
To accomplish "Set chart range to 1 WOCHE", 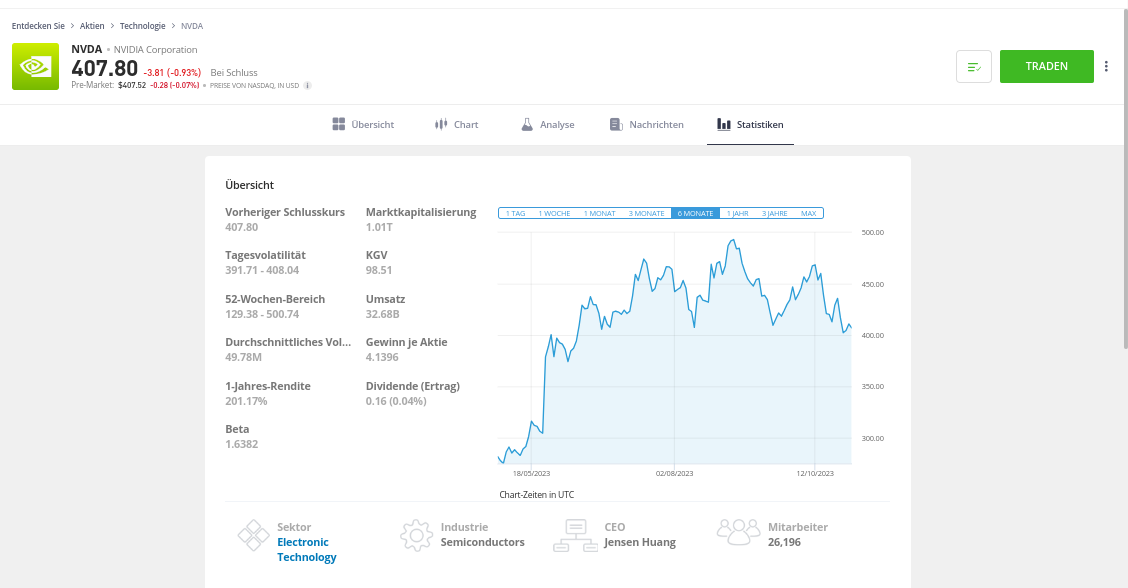I will tap(555, 213).
